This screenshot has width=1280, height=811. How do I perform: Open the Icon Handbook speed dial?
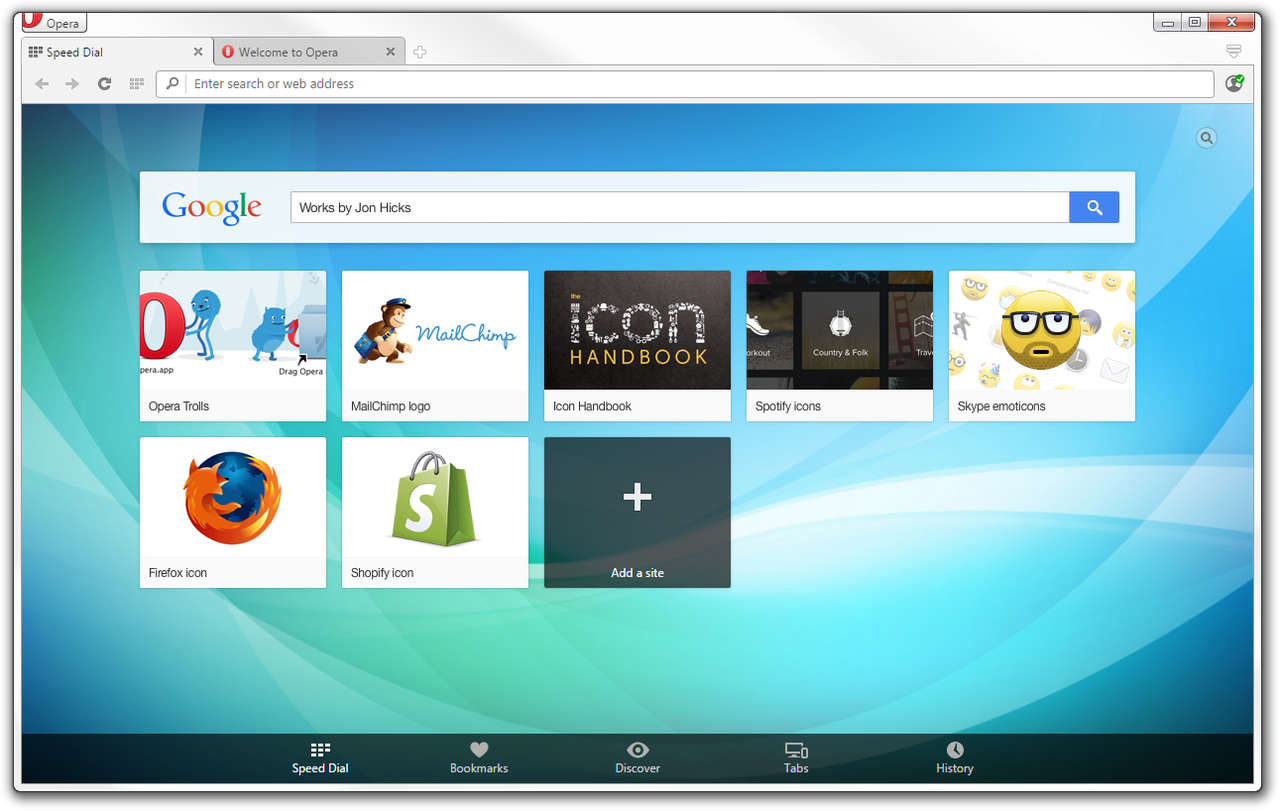tap(637, 346)
